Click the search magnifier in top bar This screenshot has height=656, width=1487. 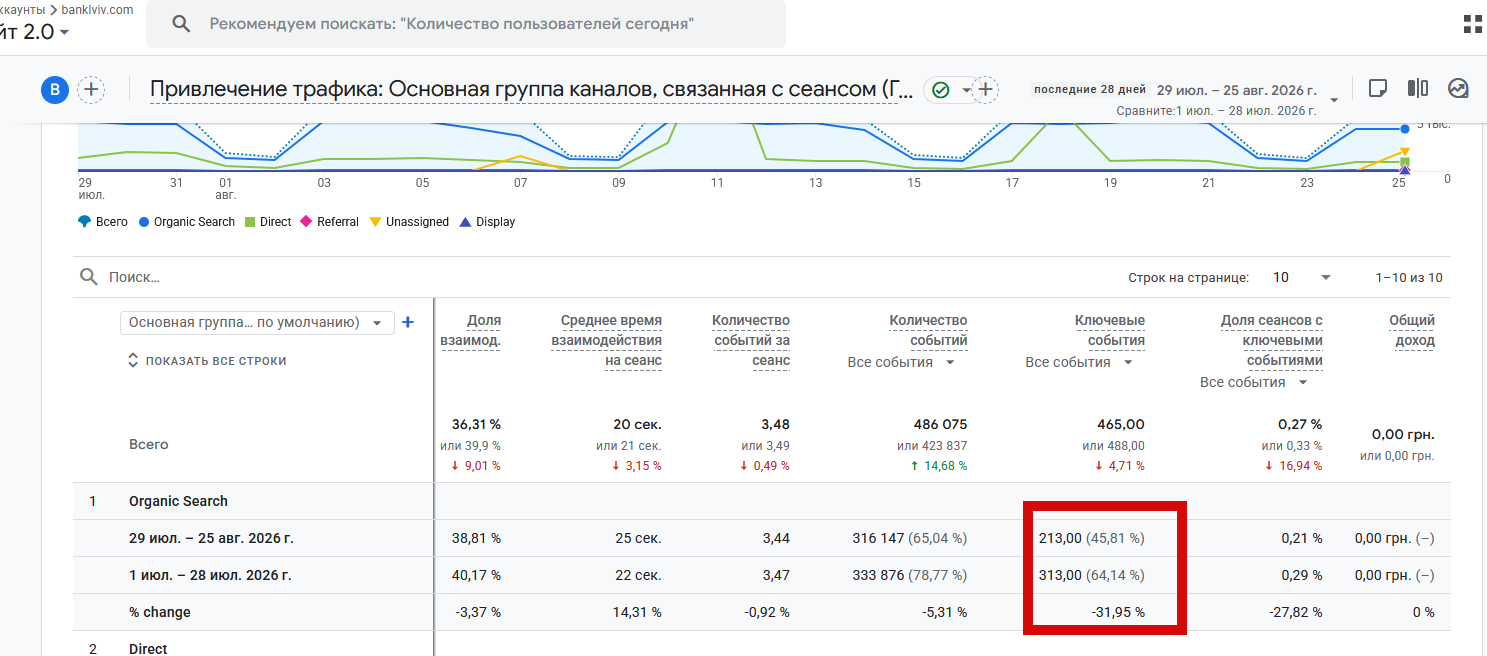[x=181, y=24]
